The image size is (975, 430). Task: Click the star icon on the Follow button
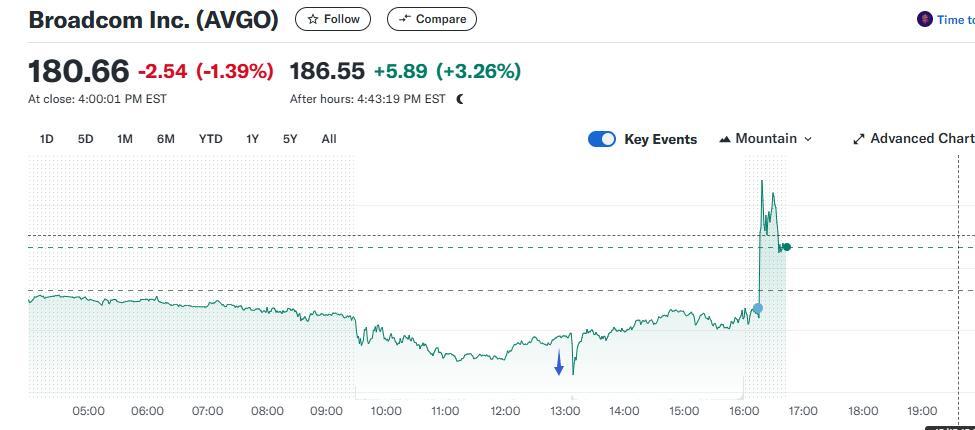(313, 19)
